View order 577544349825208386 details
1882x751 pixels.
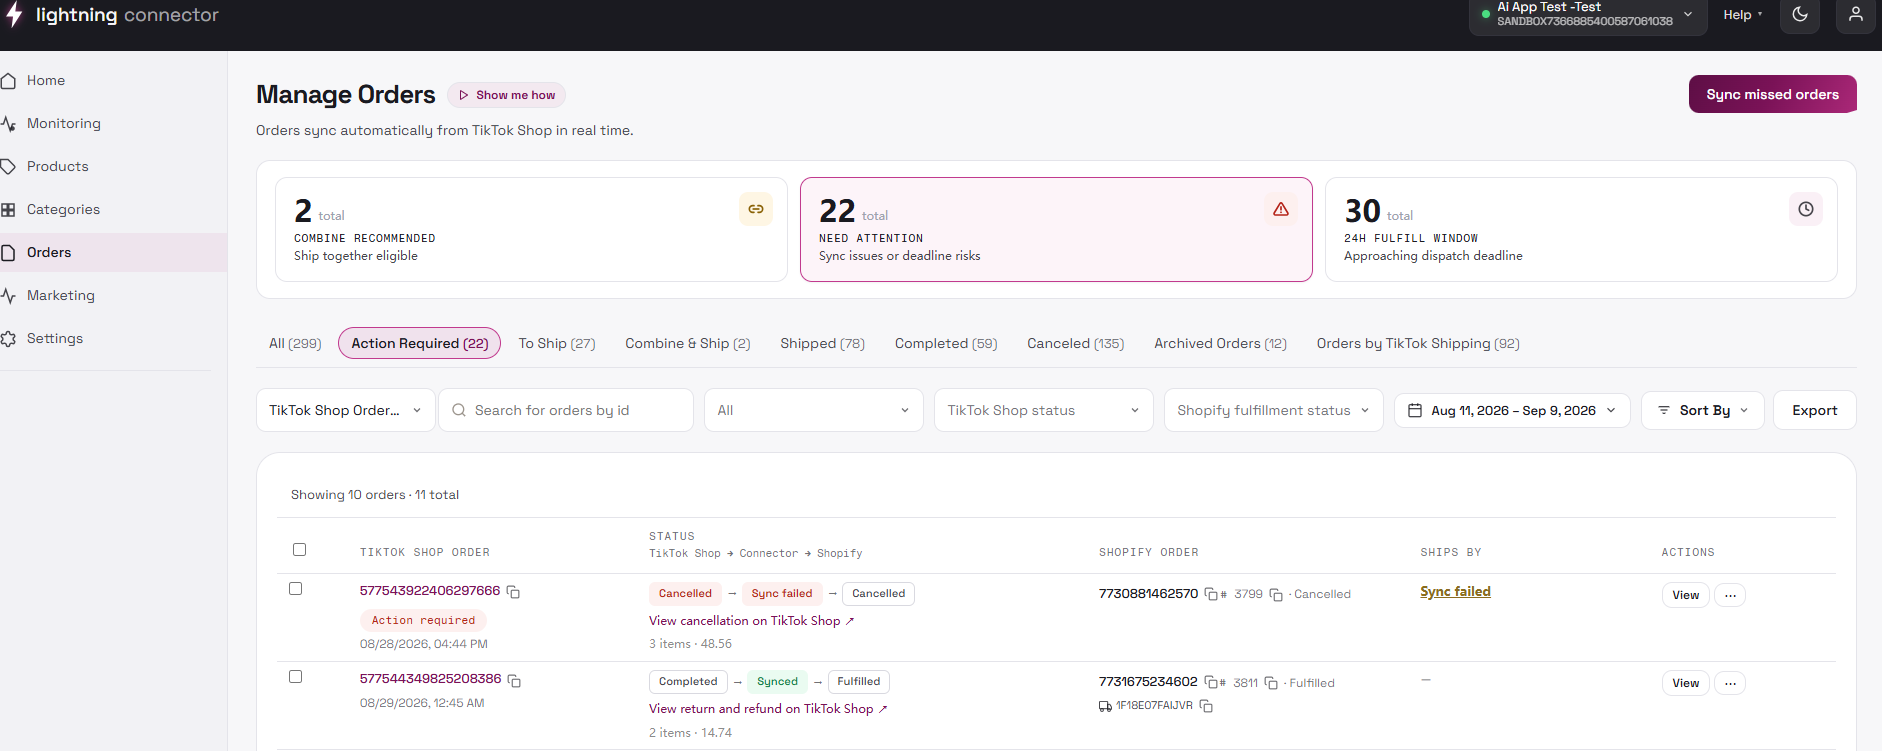click(1686, 683)
